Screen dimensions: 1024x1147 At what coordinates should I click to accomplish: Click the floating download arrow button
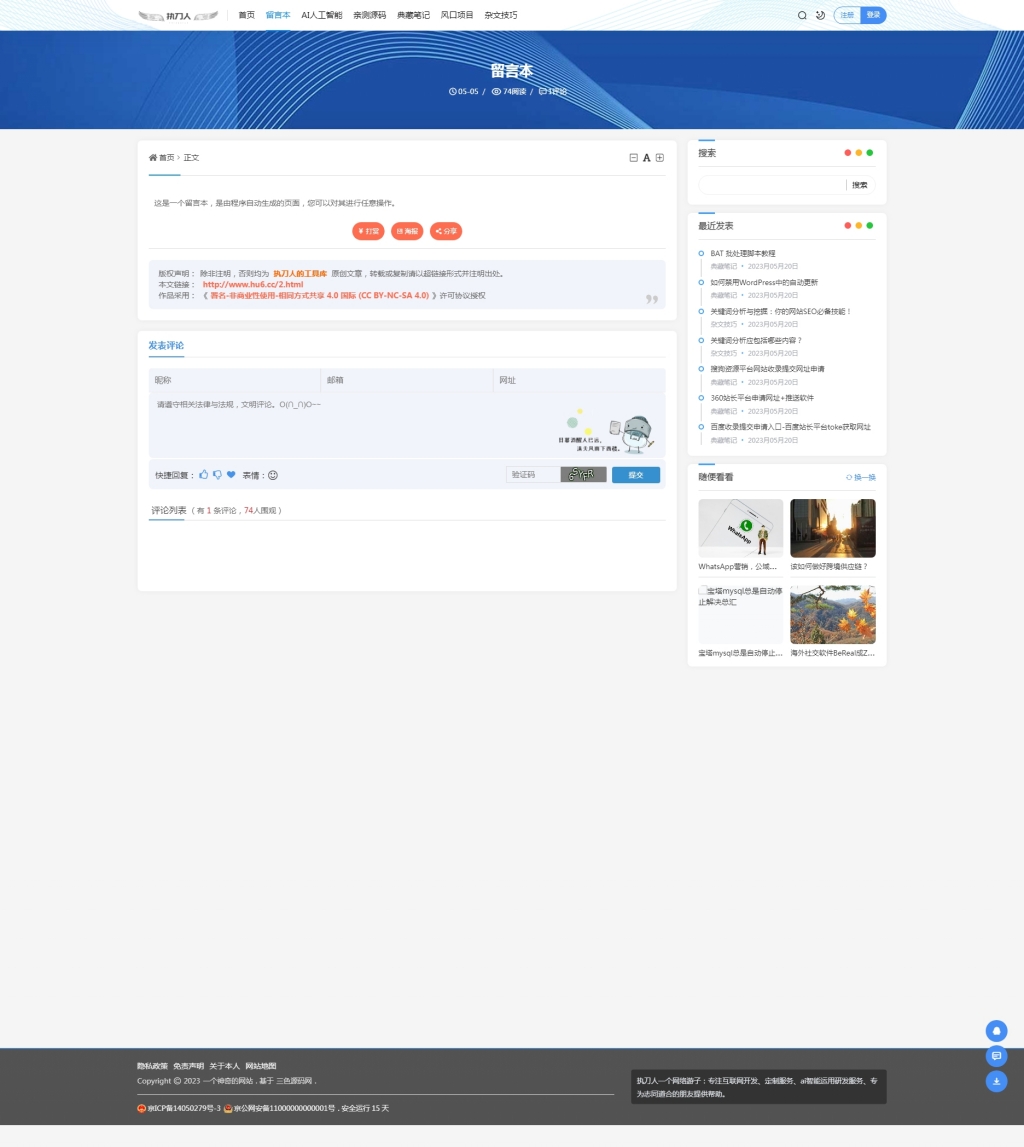(x=996, y=1081)
